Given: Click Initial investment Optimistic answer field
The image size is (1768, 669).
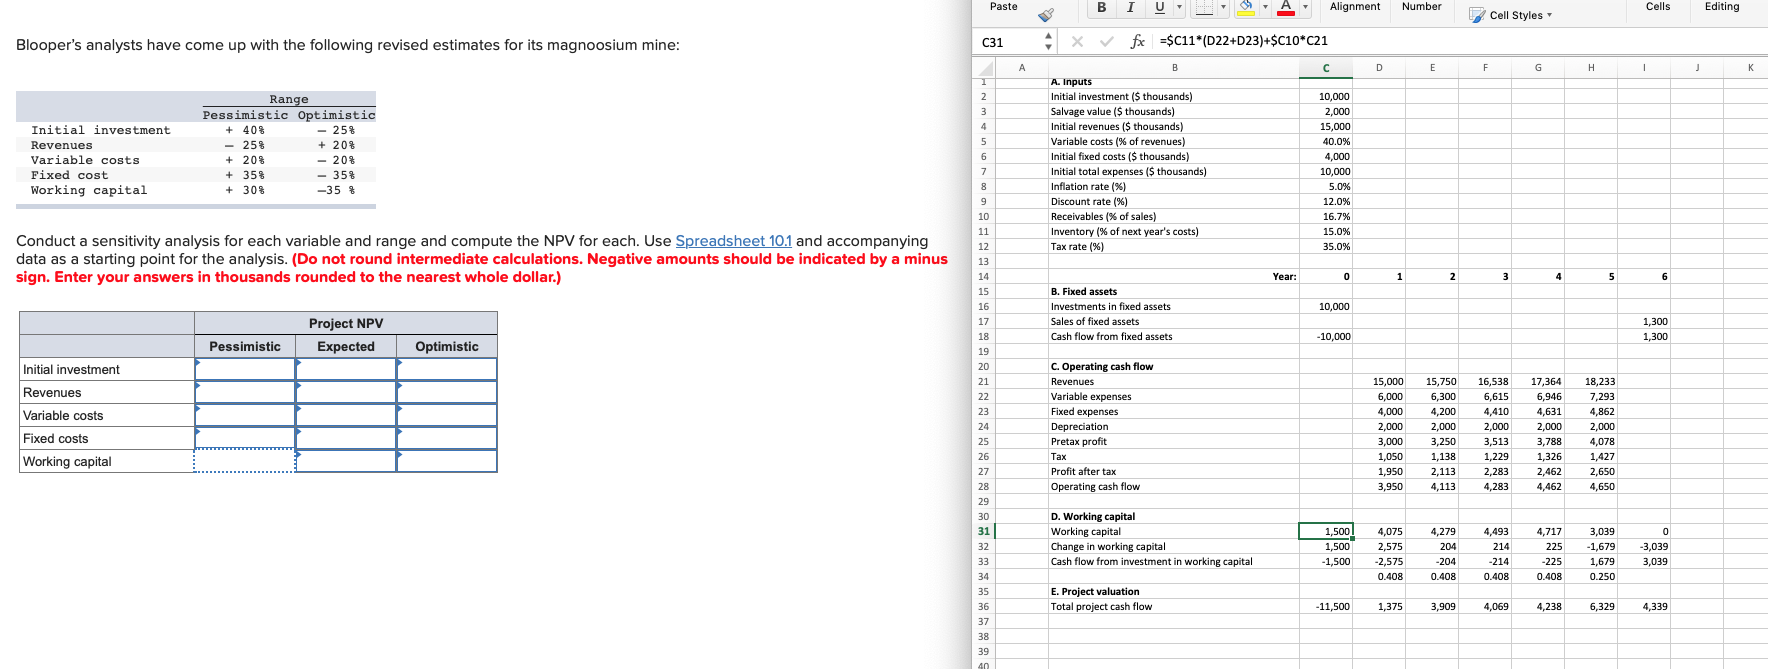Looking at the screenshot, I should 447,369.
